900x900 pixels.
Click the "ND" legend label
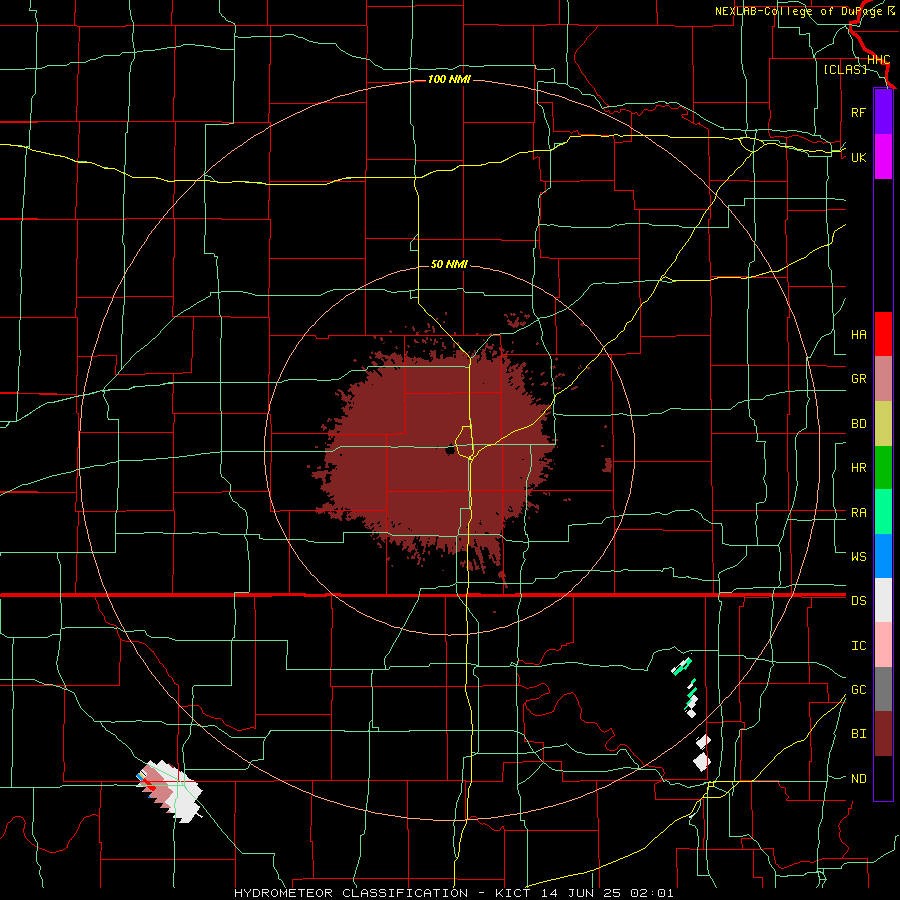[858, 779]
